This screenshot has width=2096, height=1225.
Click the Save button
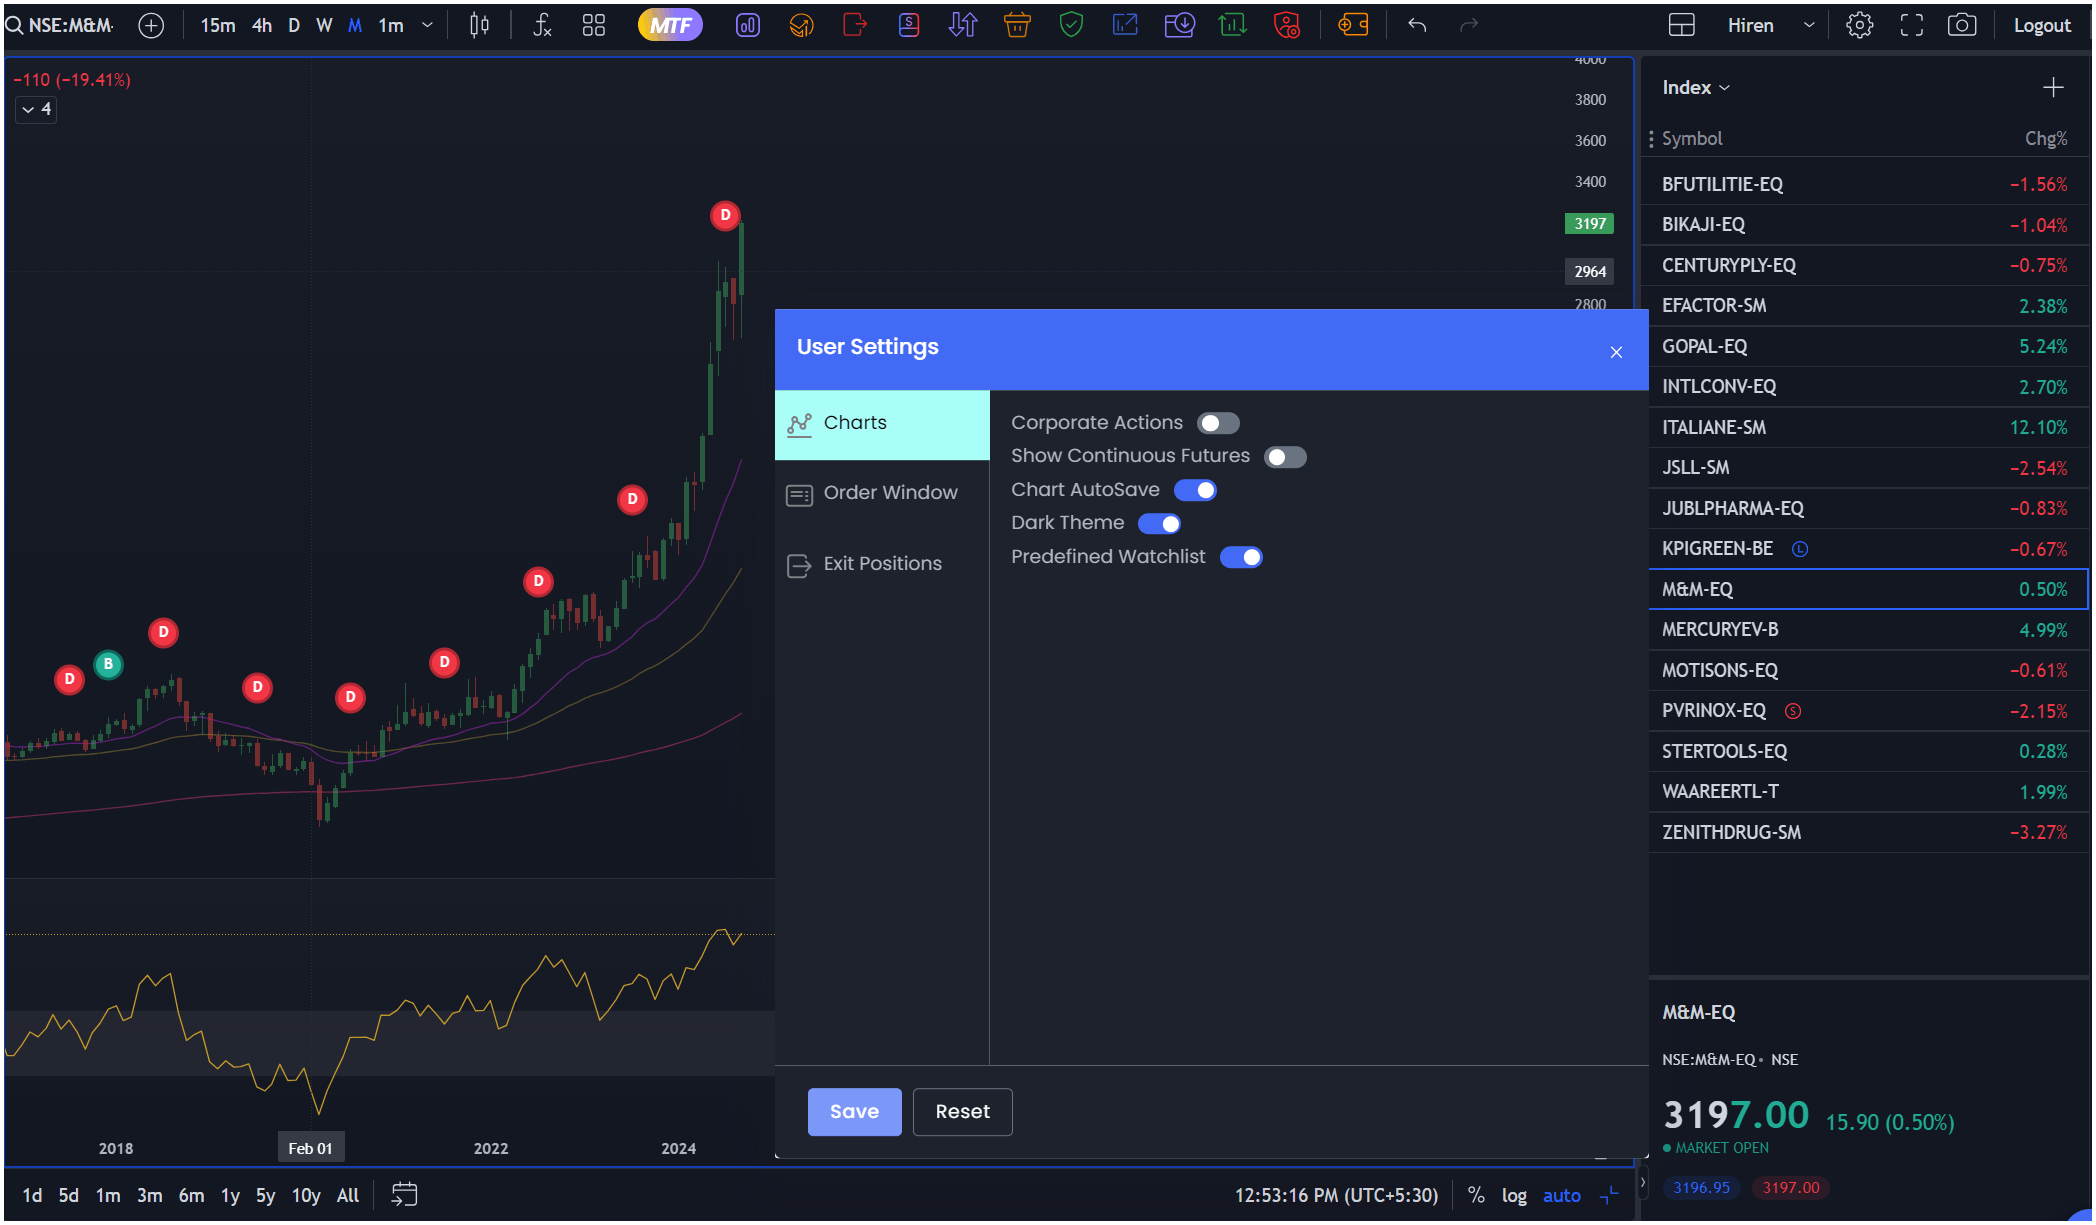(854, 1112)
